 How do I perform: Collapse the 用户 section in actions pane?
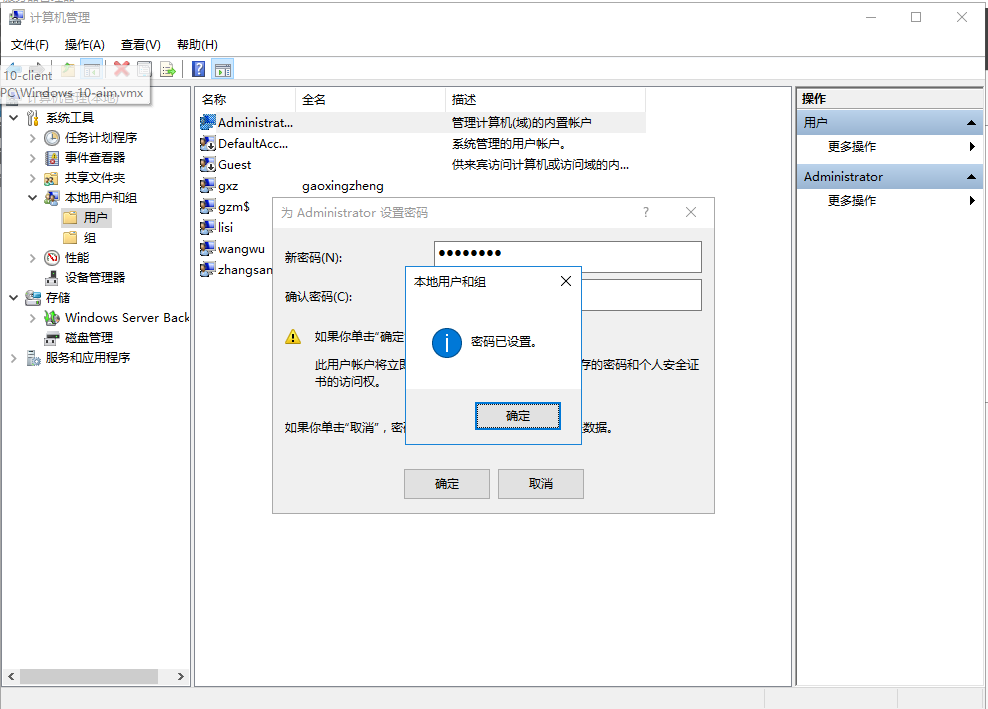971,123
